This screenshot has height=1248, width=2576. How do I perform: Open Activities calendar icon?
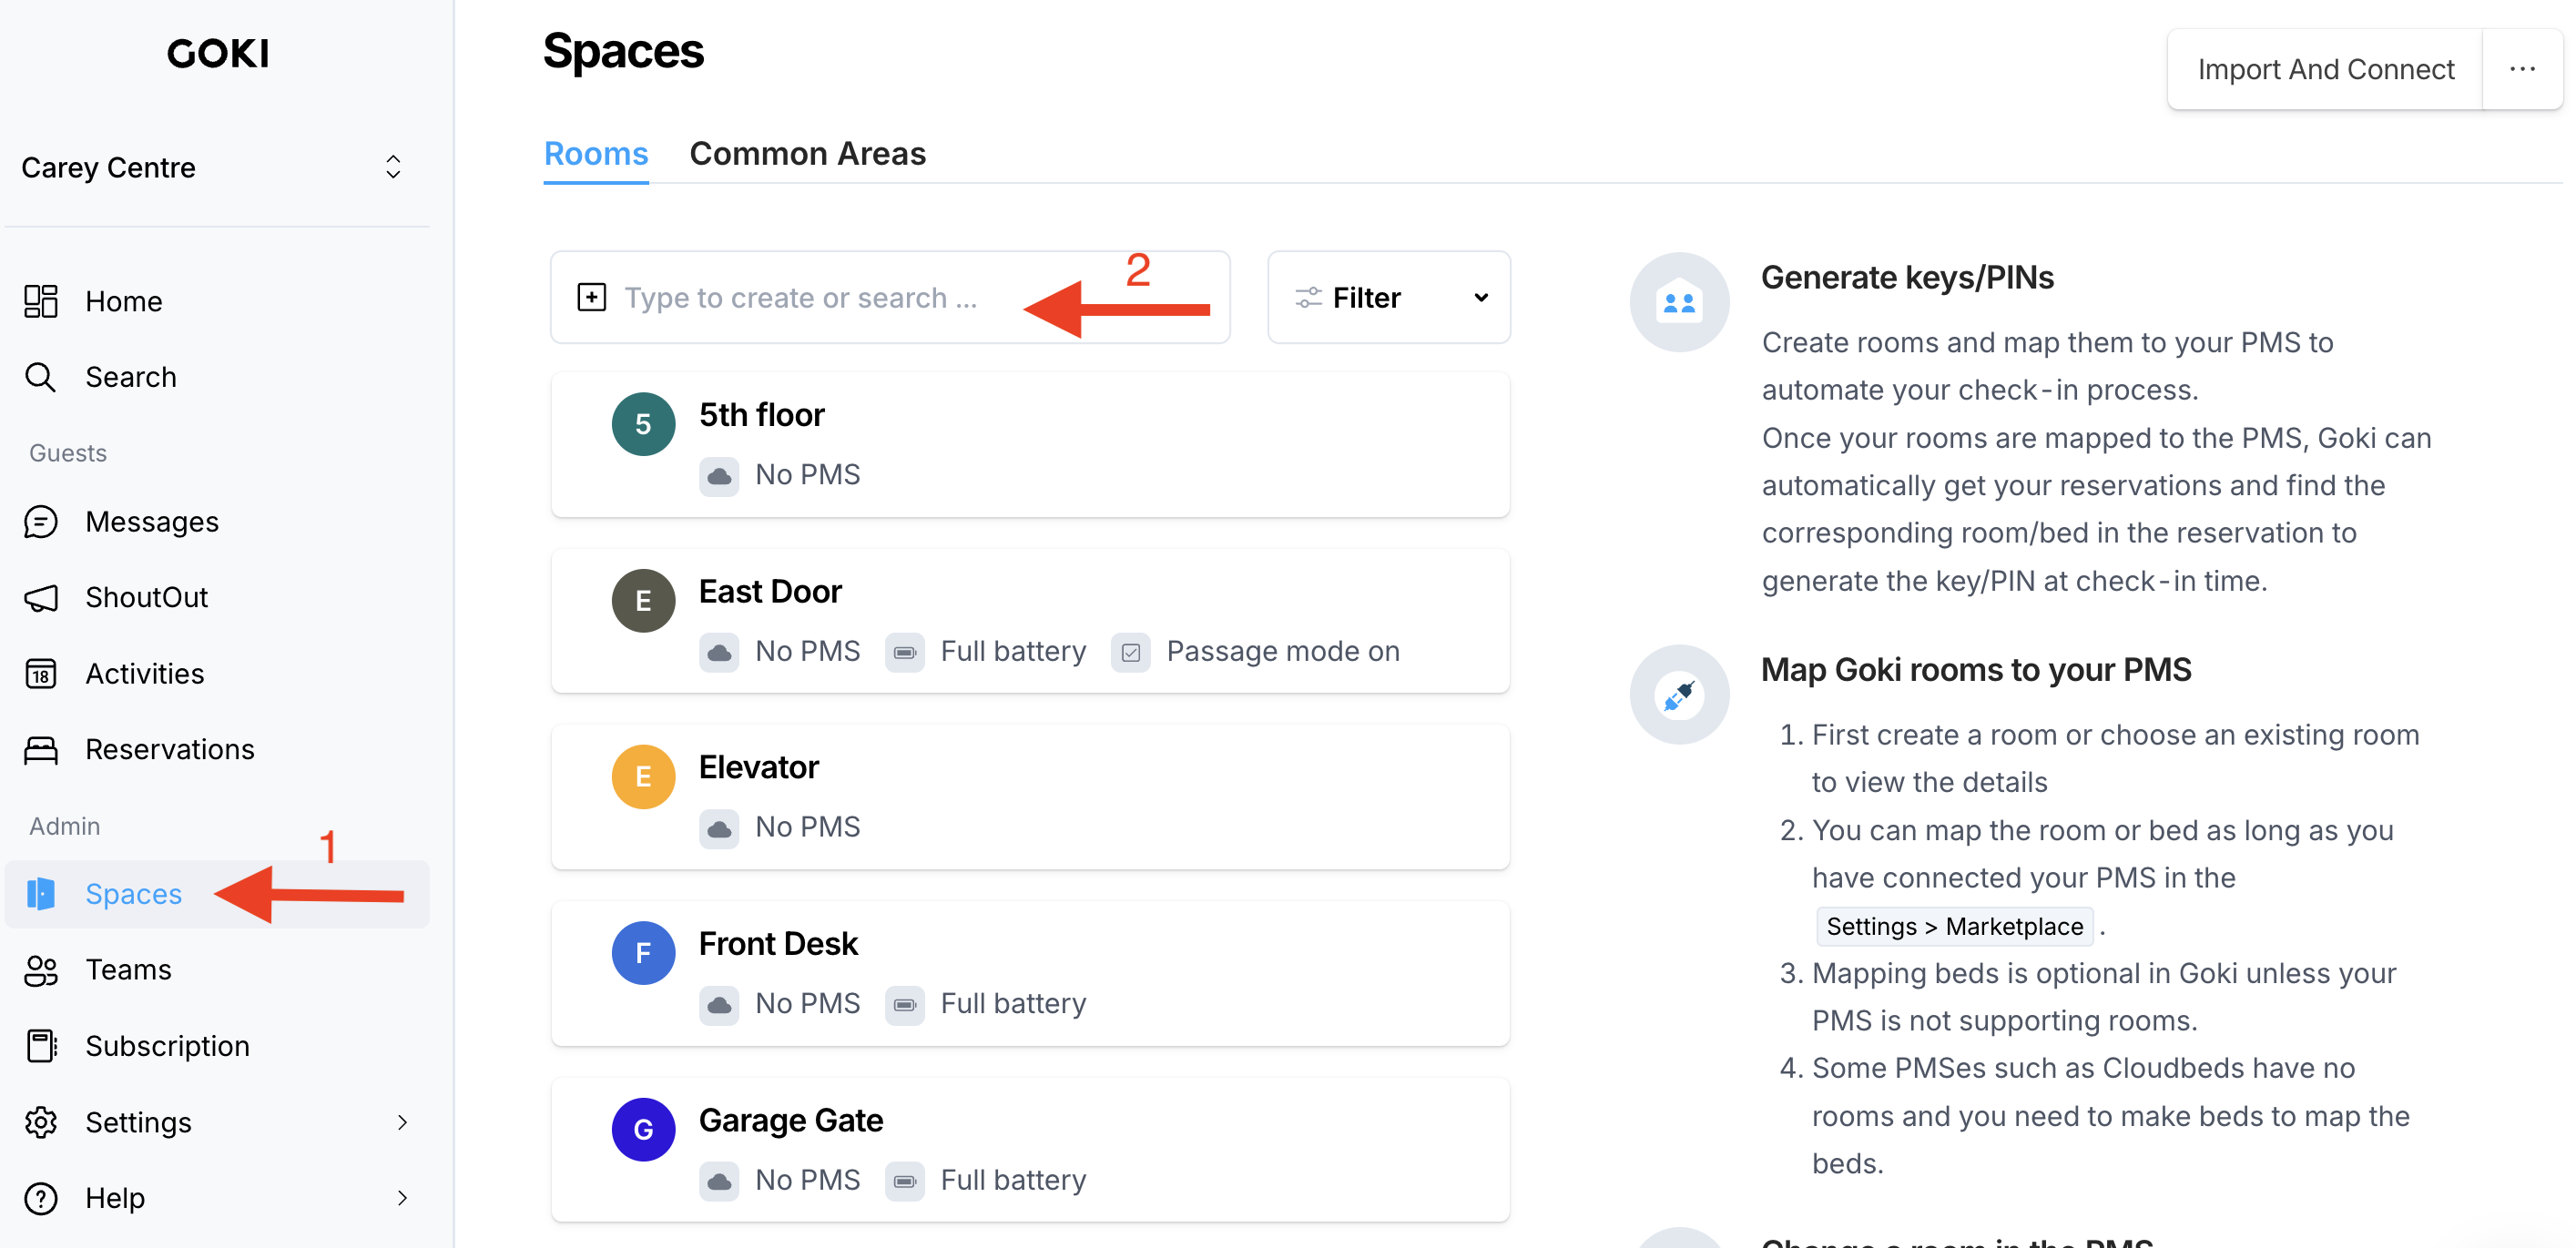coord(40,674)
